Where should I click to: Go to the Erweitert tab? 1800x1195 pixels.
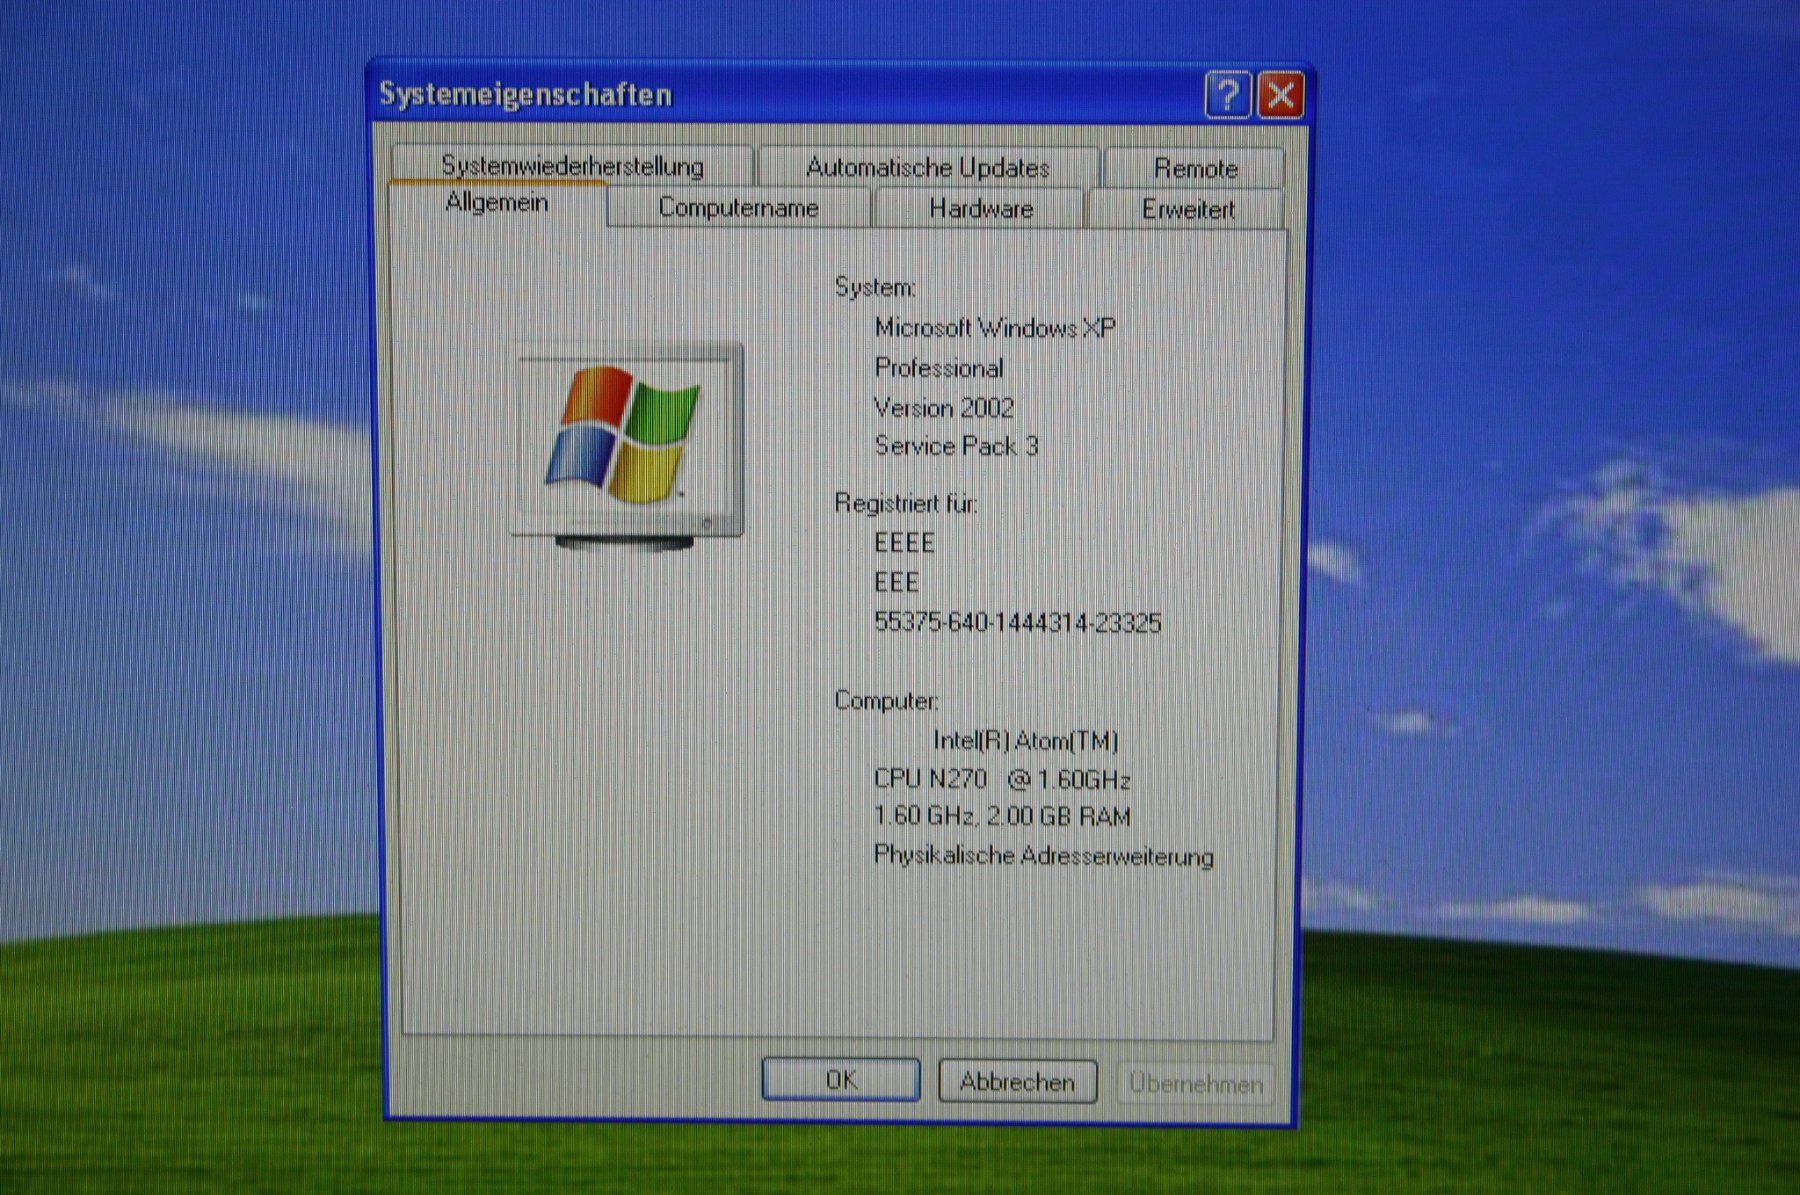tap(1187, 210)
